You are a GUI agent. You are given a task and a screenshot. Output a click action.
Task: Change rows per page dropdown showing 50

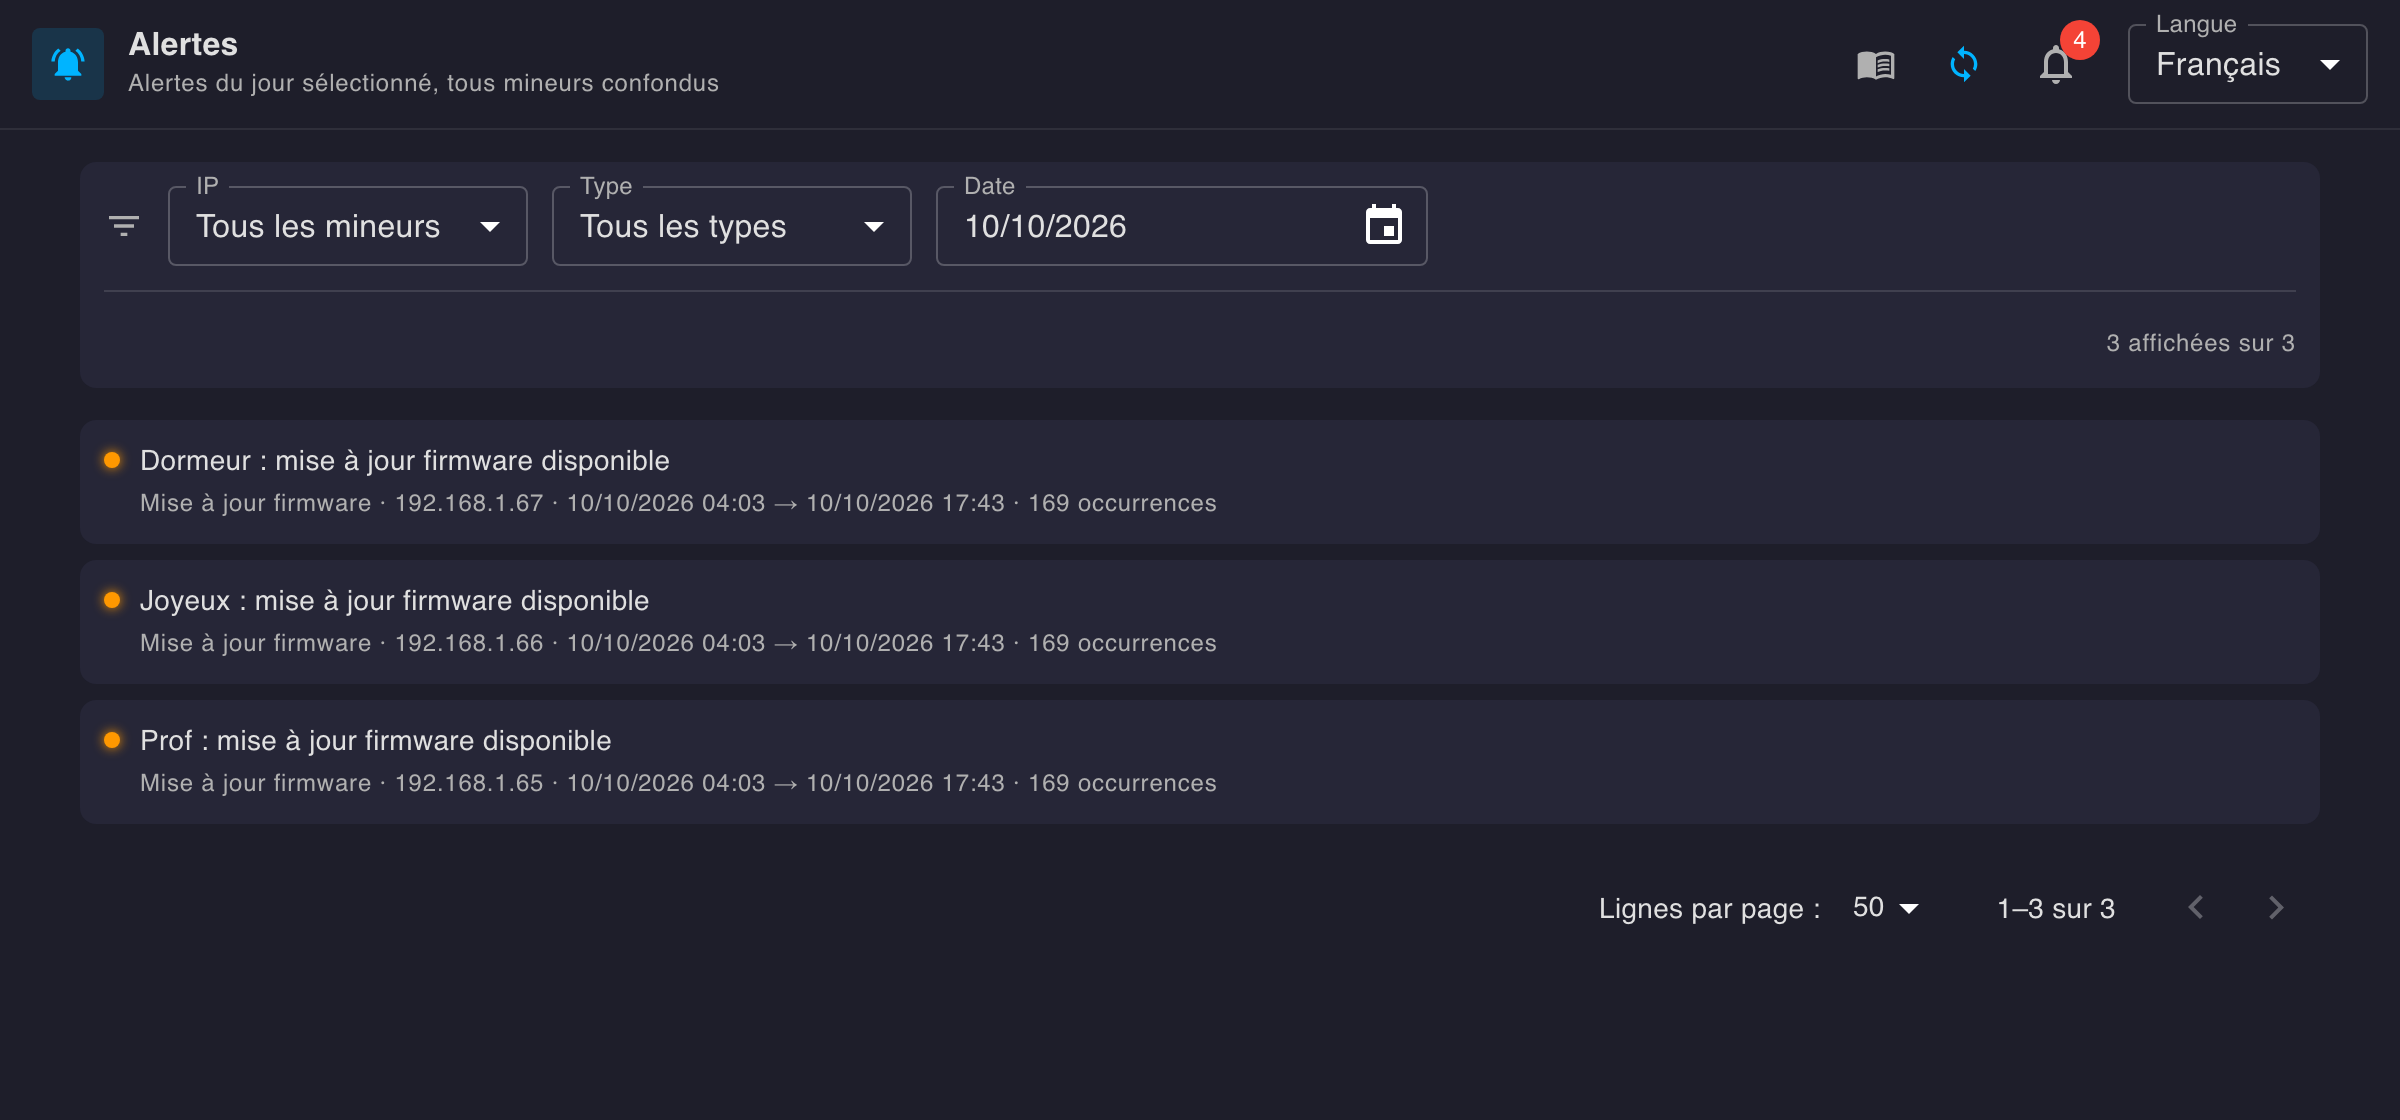1885,908
